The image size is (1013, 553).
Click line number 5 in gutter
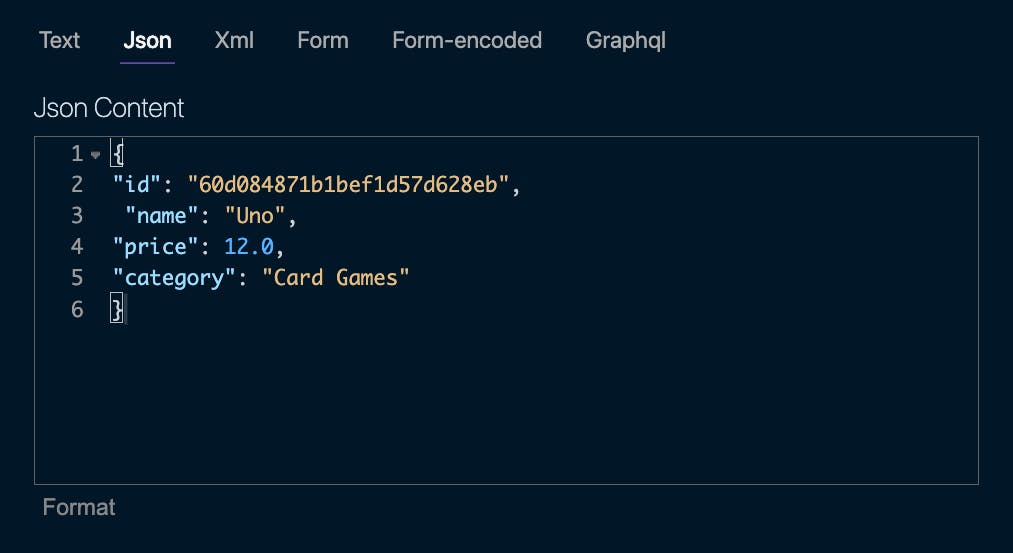pos(78,278)
